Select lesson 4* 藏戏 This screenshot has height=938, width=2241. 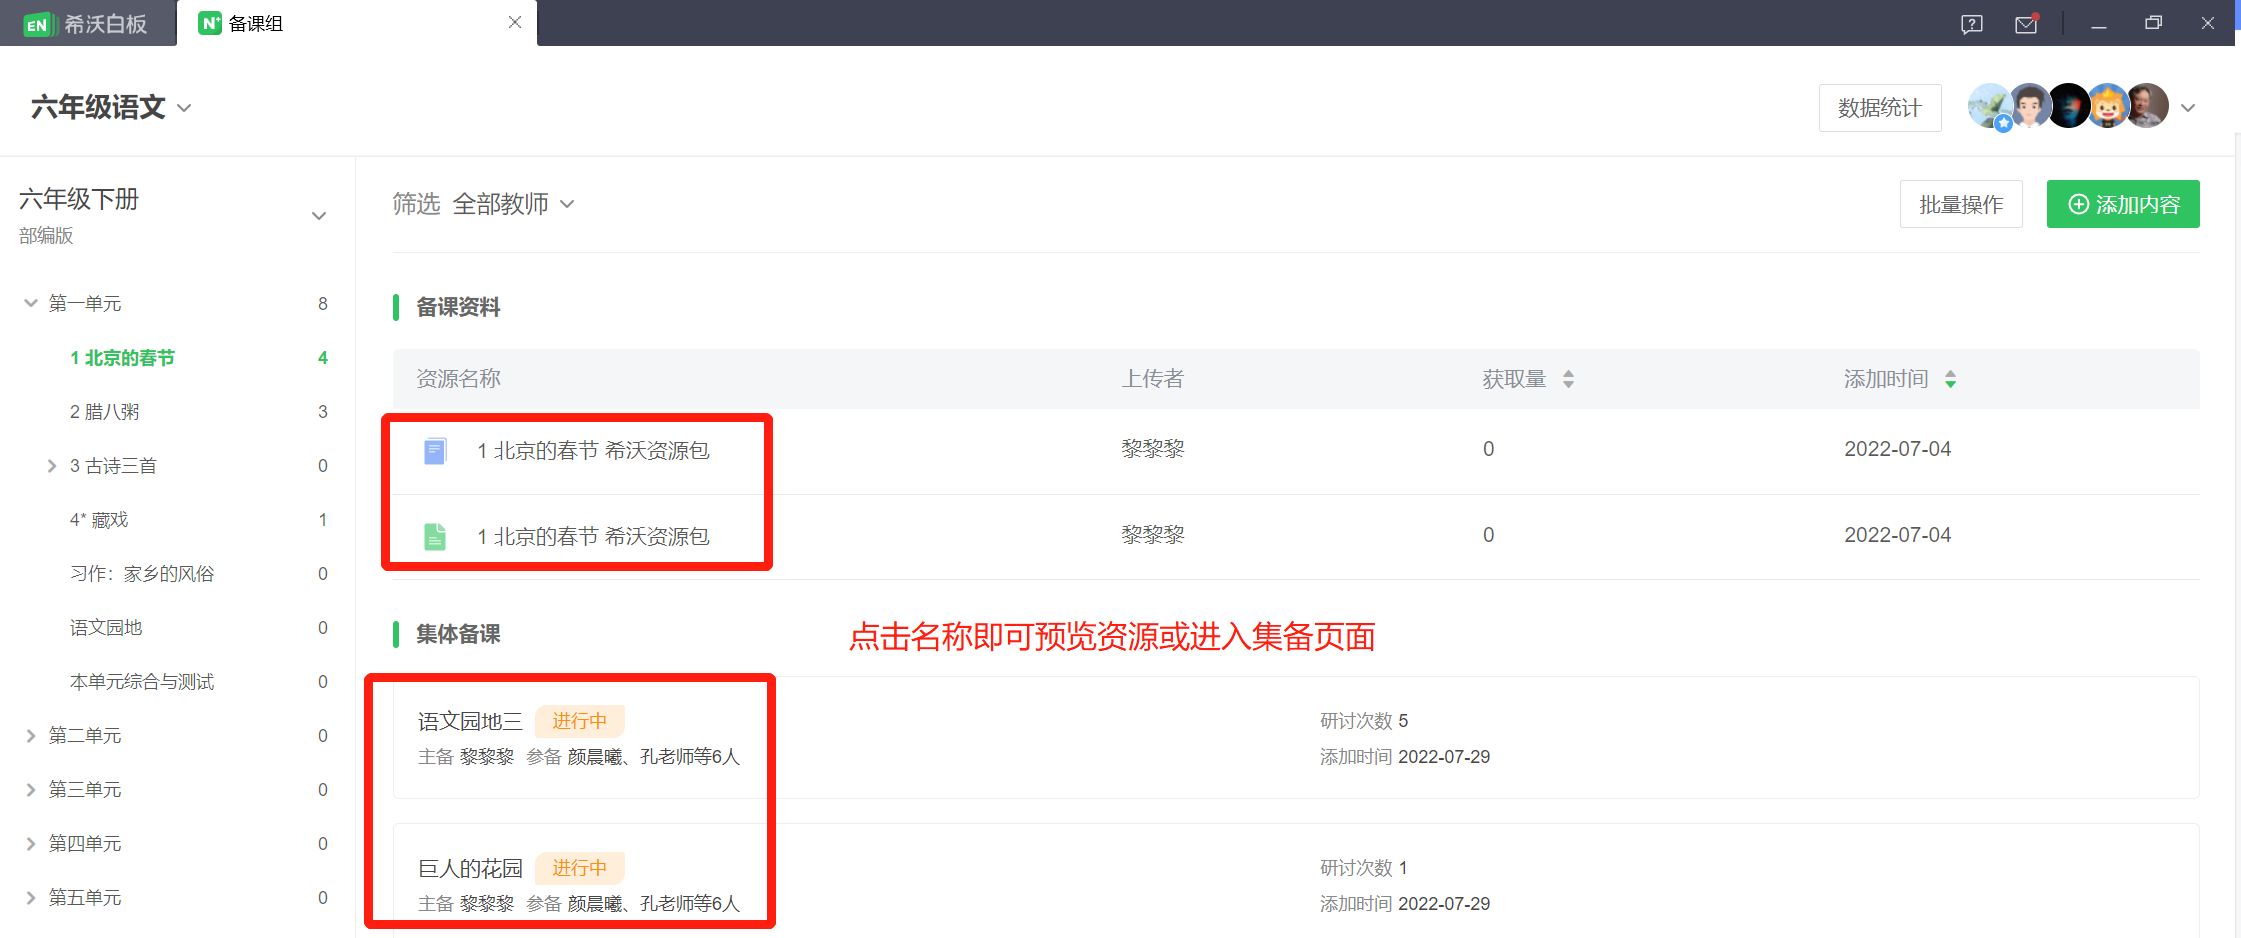click(x=99, y=520)
